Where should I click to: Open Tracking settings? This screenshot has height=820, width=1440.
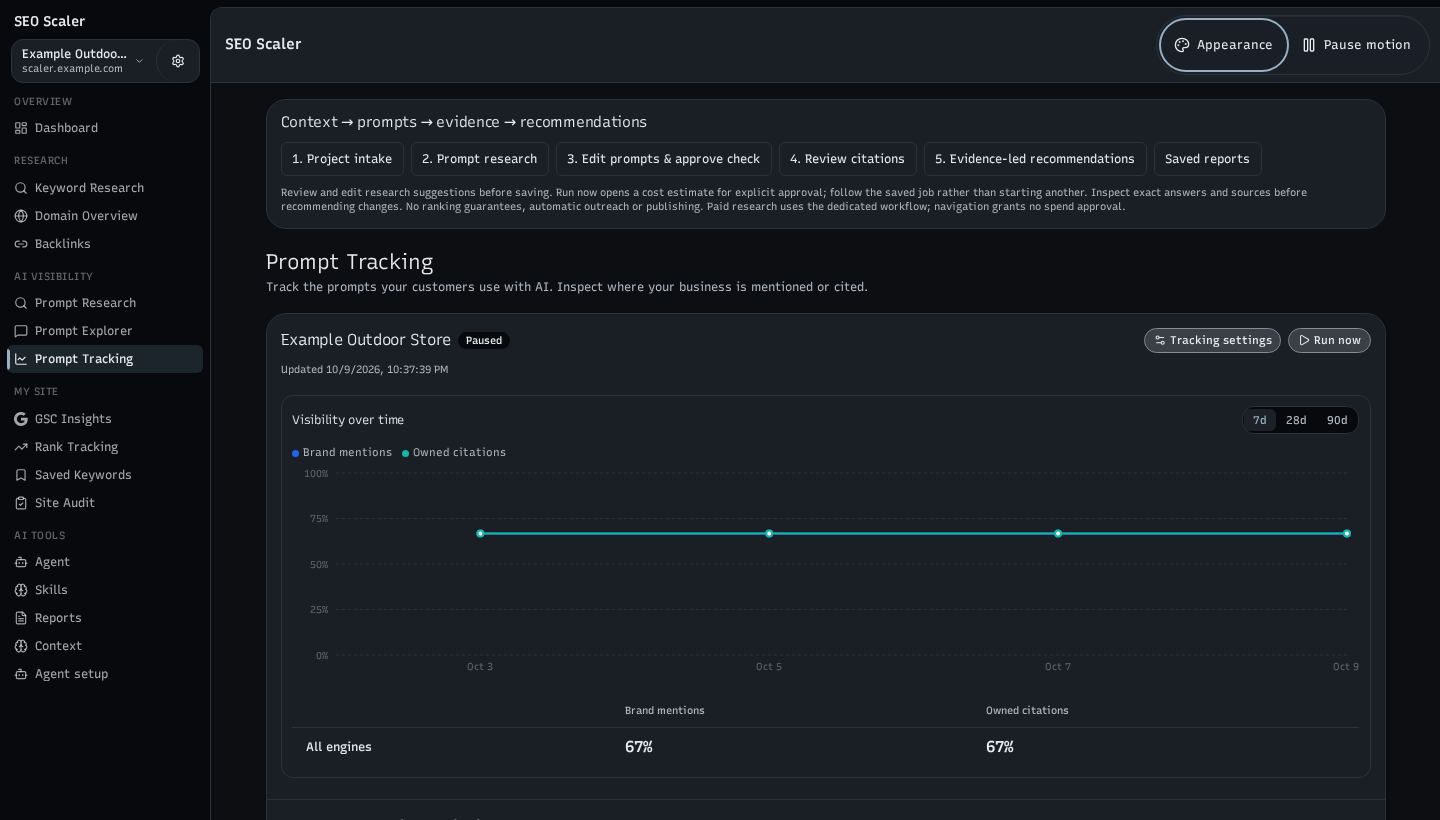pyautogui.click(x=1212, y=341)
